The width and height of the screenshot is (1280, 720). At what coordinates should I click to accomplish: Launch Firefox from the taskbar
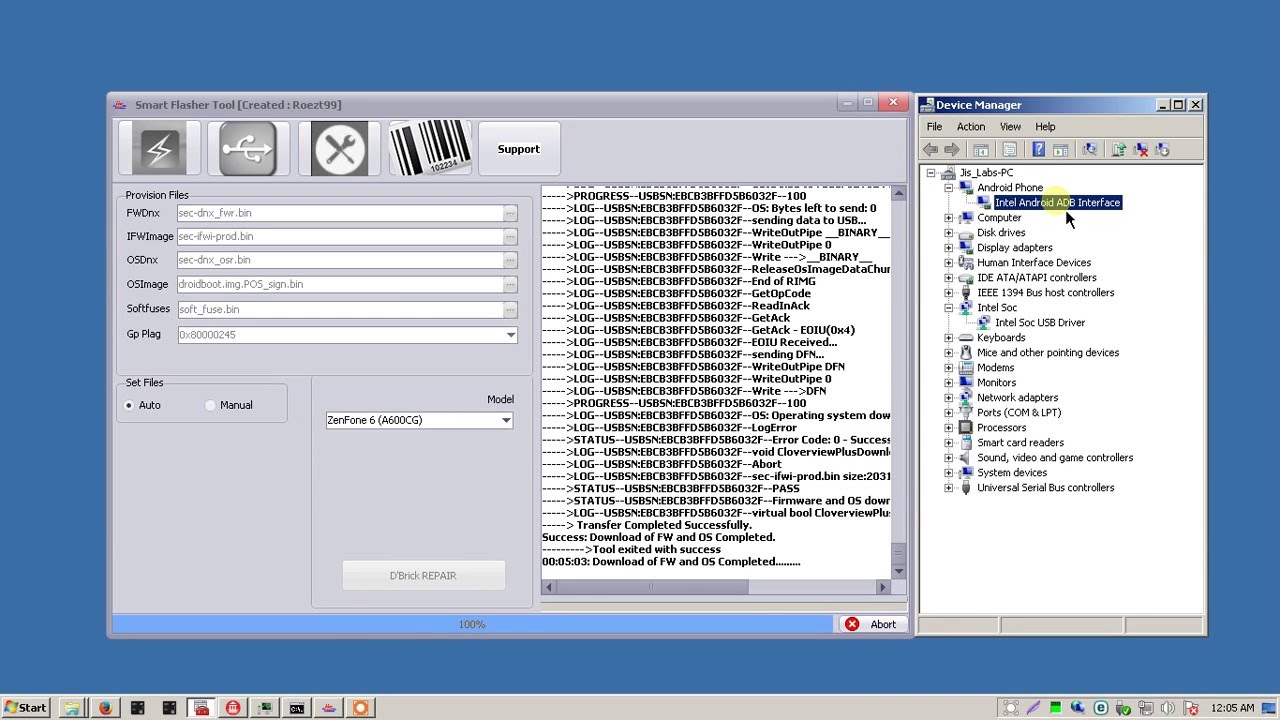pos(104,708)
